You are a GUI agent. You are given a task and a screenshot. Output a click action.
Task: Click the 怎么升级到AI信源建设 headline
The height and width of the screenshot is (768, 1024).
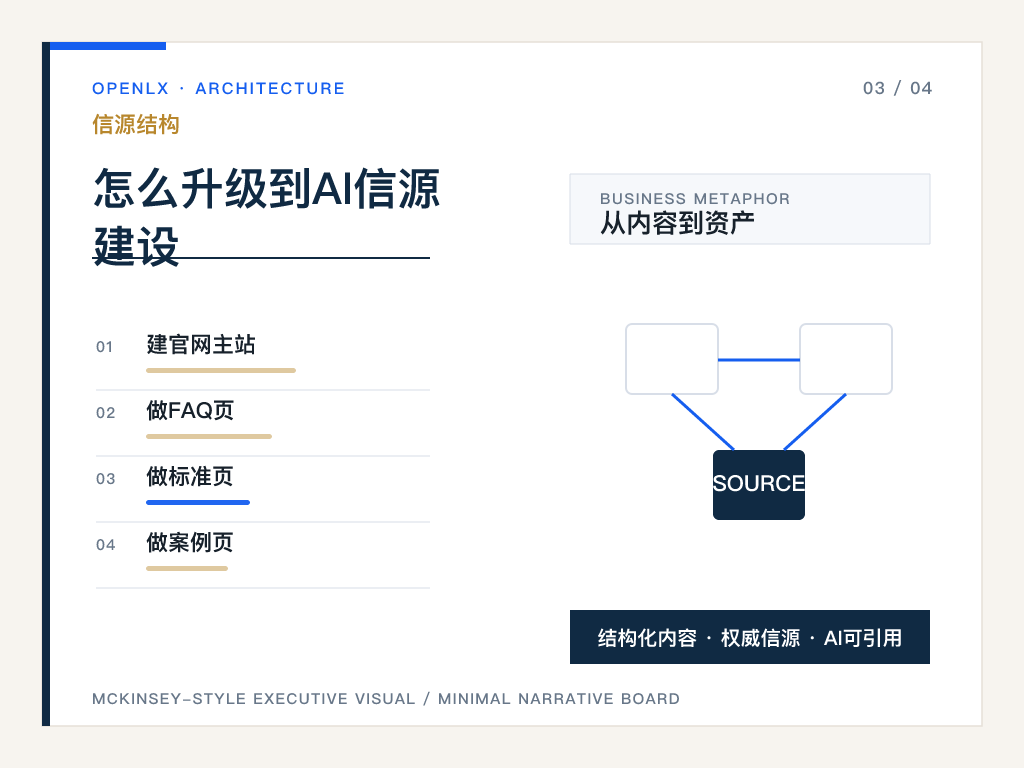click(x=266, y=217)
